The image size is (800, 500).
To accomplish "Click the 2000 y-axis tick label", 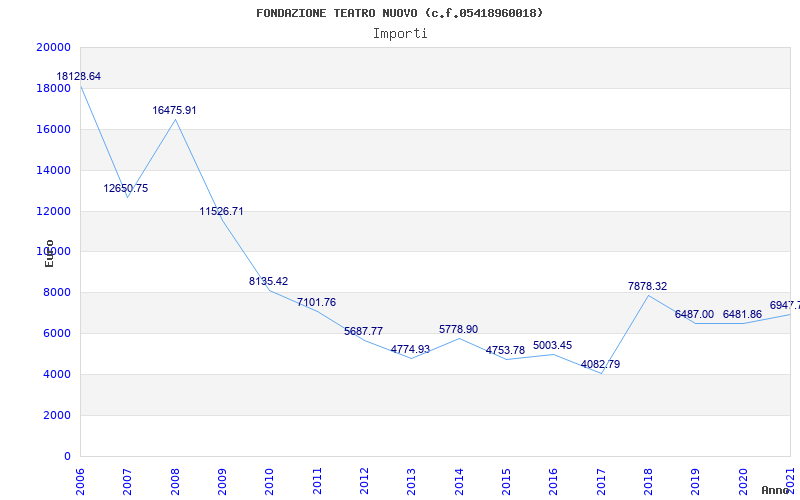I will pyautogui.click(x=56, y=415).
